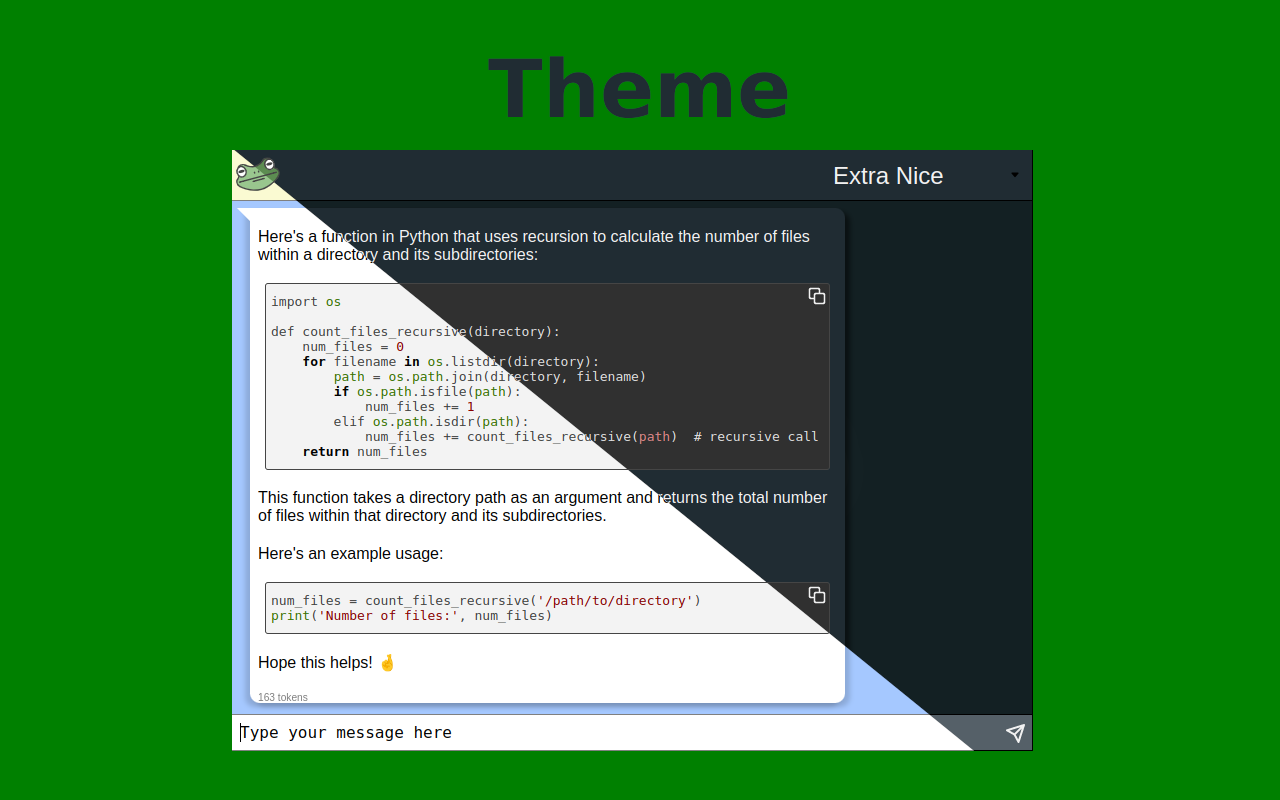This screenshot has height=800, width=1280.
Task: Click the def count_files_recursive(directory) line
Action: (416, 331)
